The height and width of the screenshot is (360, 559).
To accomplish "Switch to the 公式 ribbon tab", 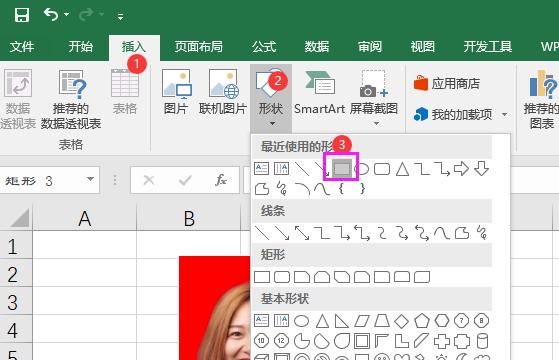I will [264, 47].
